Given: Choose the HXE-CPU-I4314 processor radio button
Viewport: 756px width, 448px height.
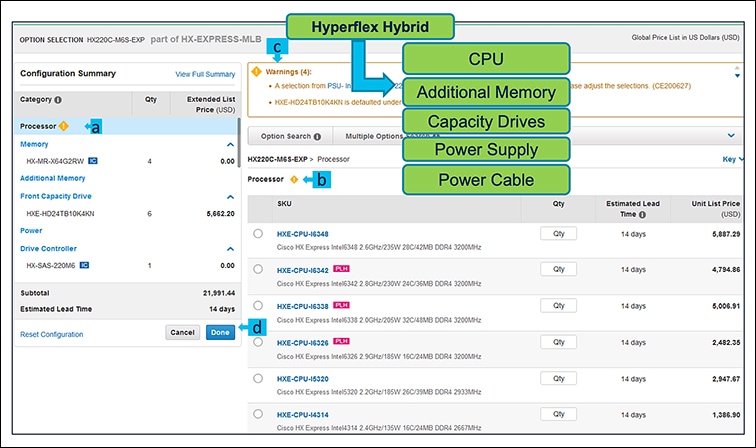Looking at the screenshot, I should [x=258, y=414].
